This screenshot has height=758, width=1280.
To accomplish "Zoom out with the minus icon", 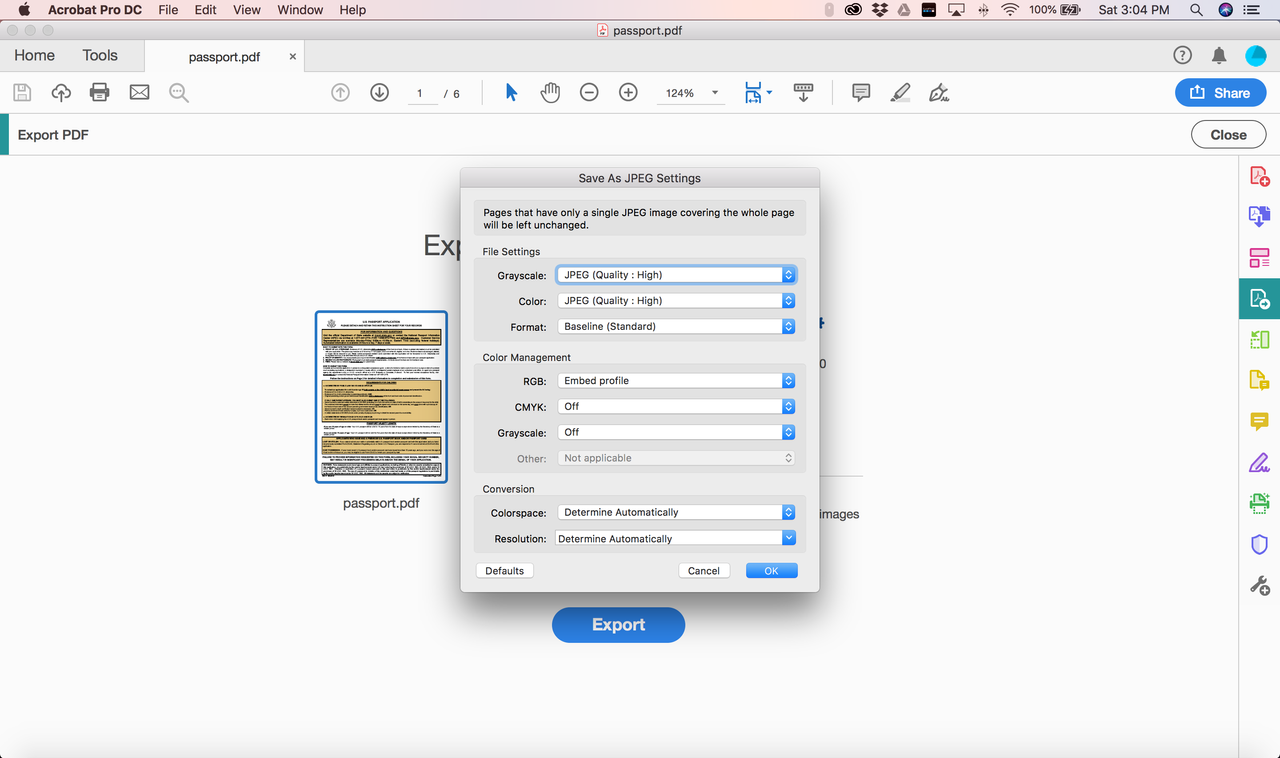I will (x=589, y=93).
